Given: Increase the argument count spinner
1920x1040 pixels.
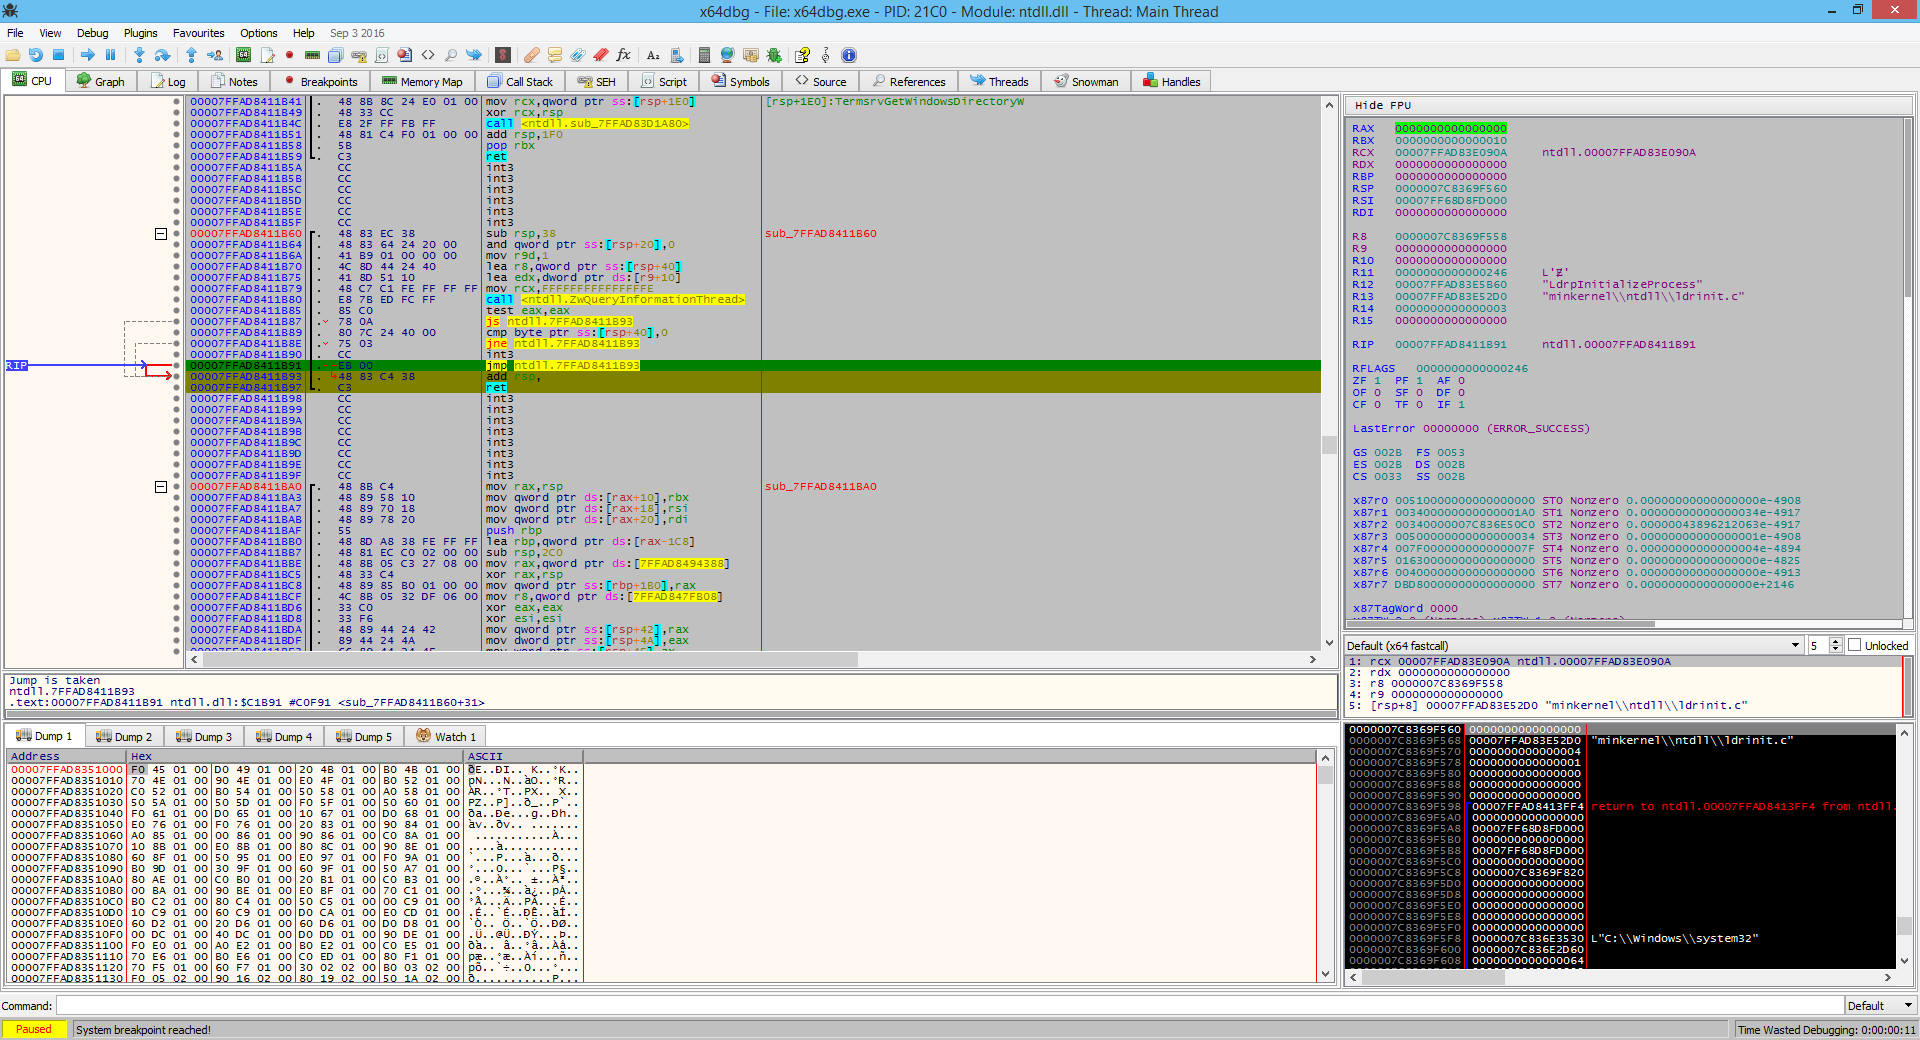Looking at the screenshot, I should [x=1836, y=642].
